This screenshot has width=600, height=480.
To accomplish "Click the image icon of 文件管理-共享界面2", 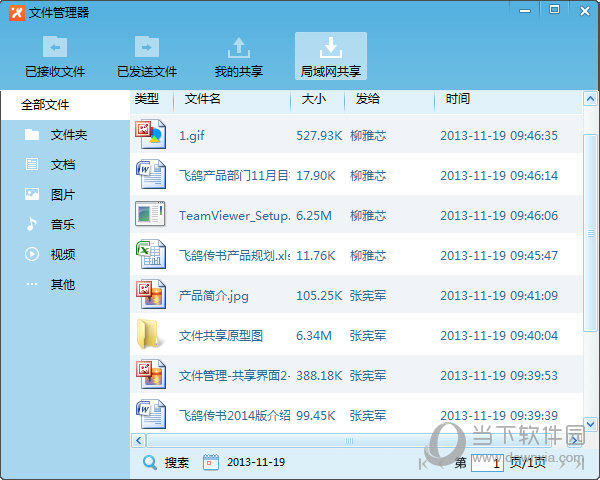I will (x=151, y=374).
